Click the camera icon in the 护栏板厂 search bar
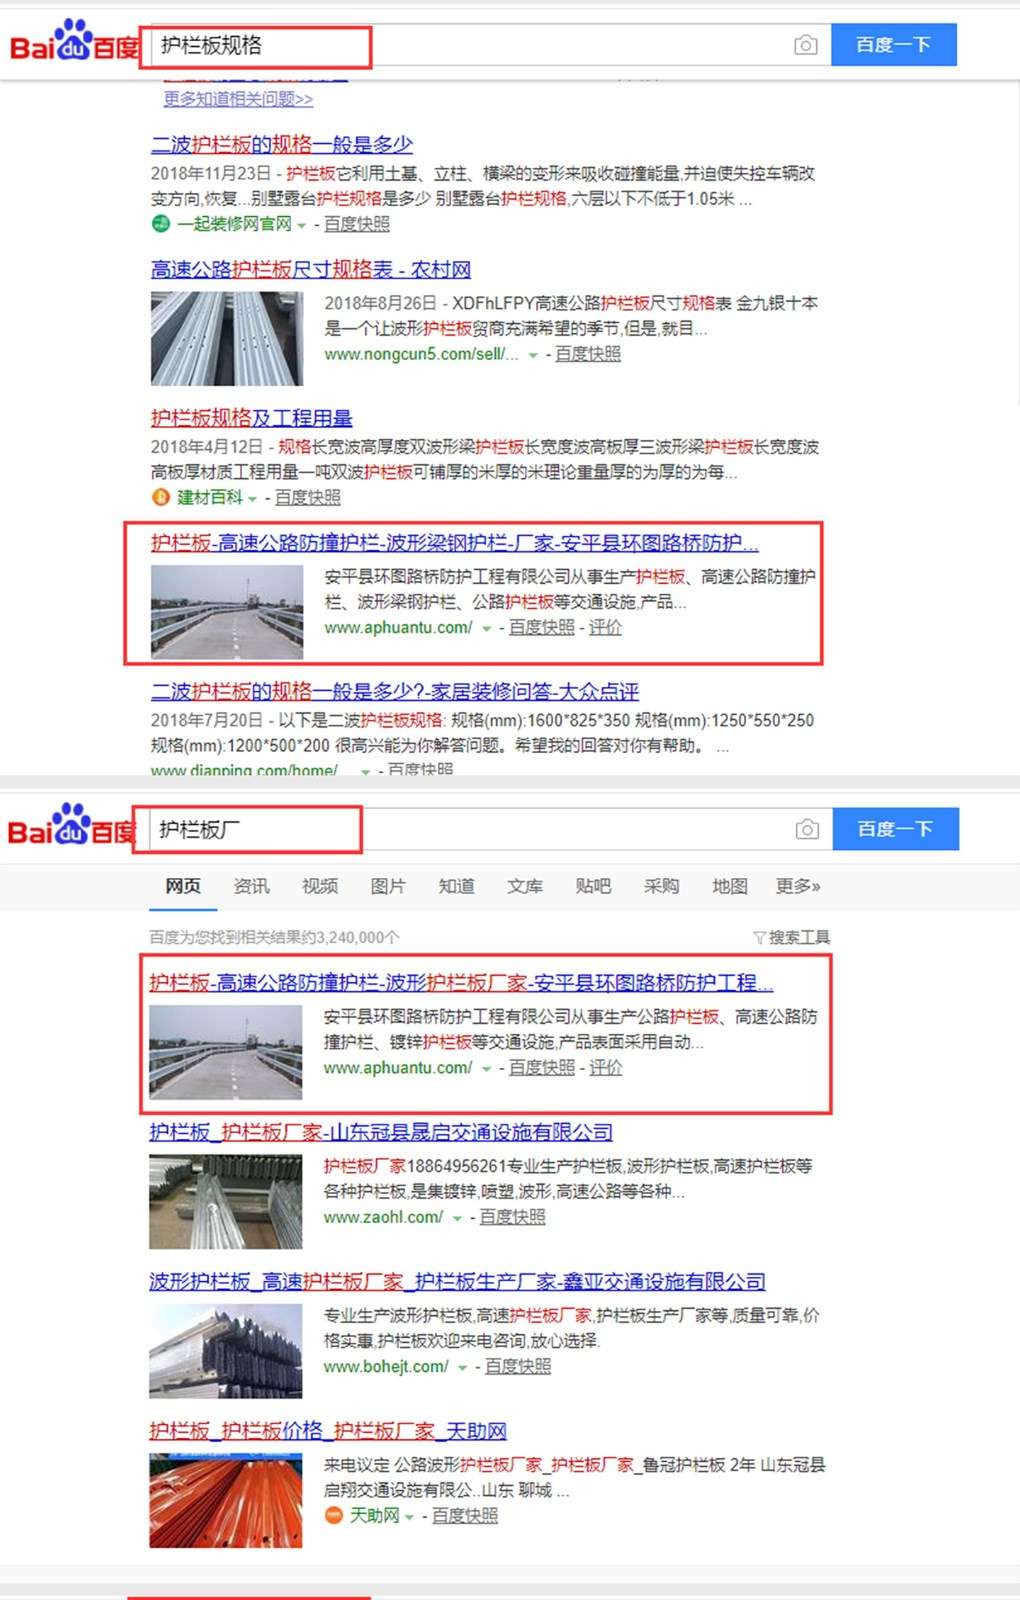 pos(807,829)
